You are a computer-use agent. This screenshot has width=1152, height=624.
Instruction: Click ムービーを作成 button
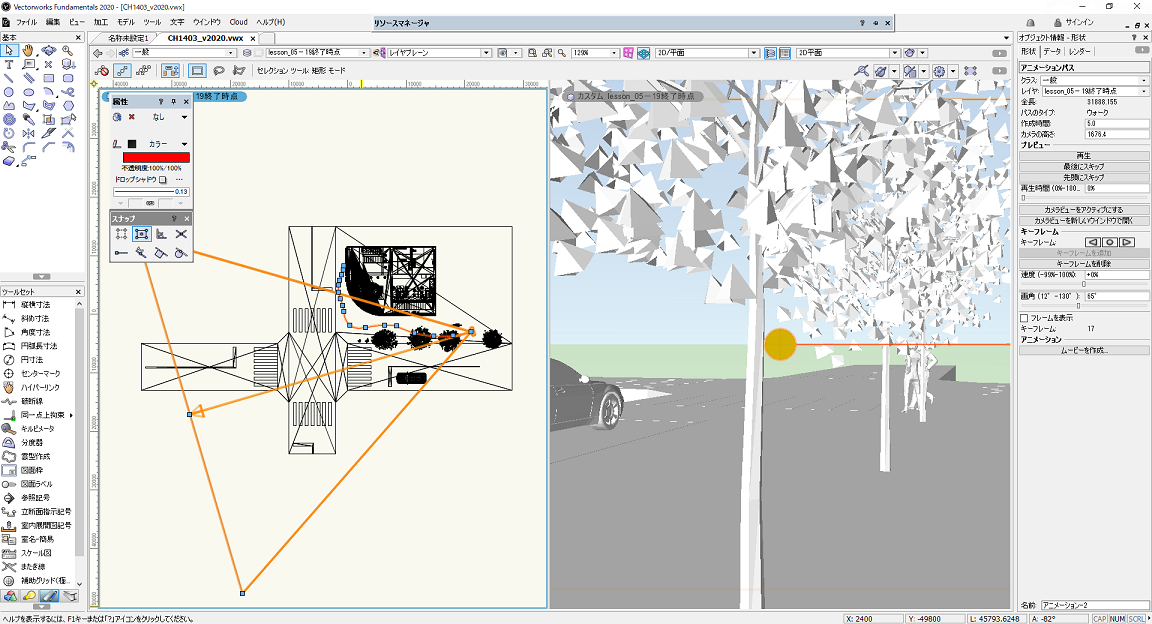point(1084,351)
